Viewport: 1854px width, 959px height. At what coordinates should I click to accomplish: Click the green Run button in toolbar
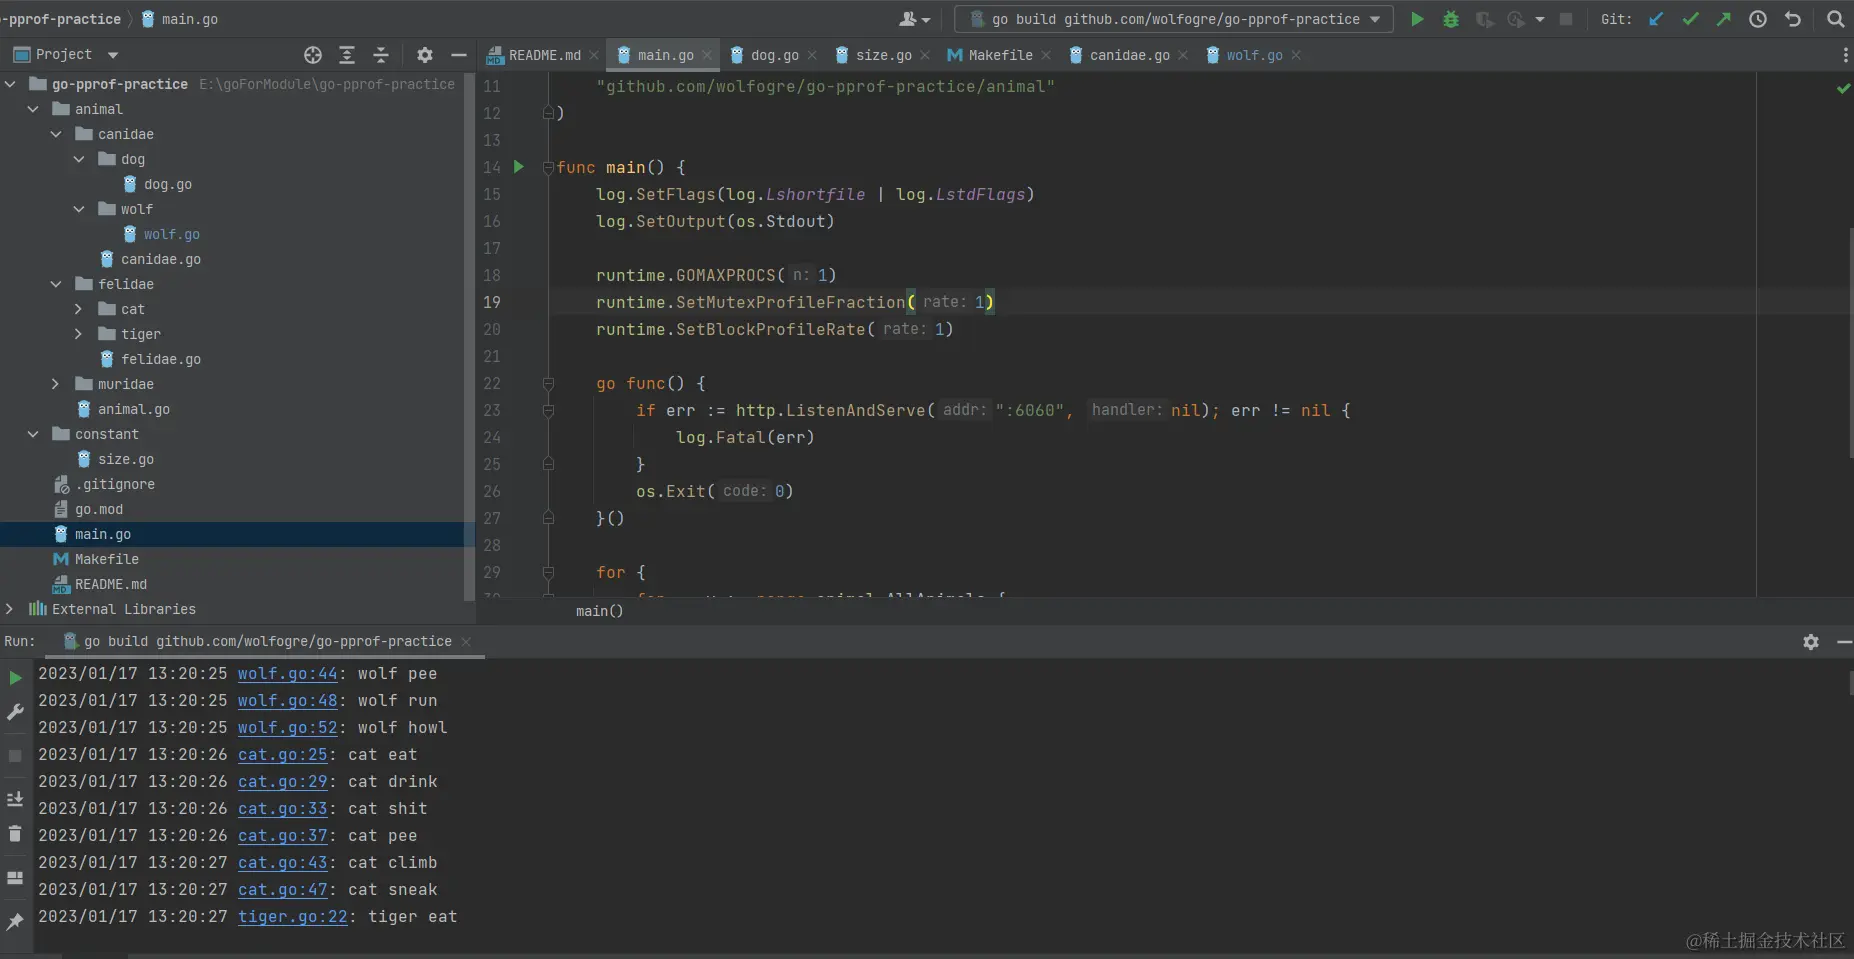pos(1417,19)
